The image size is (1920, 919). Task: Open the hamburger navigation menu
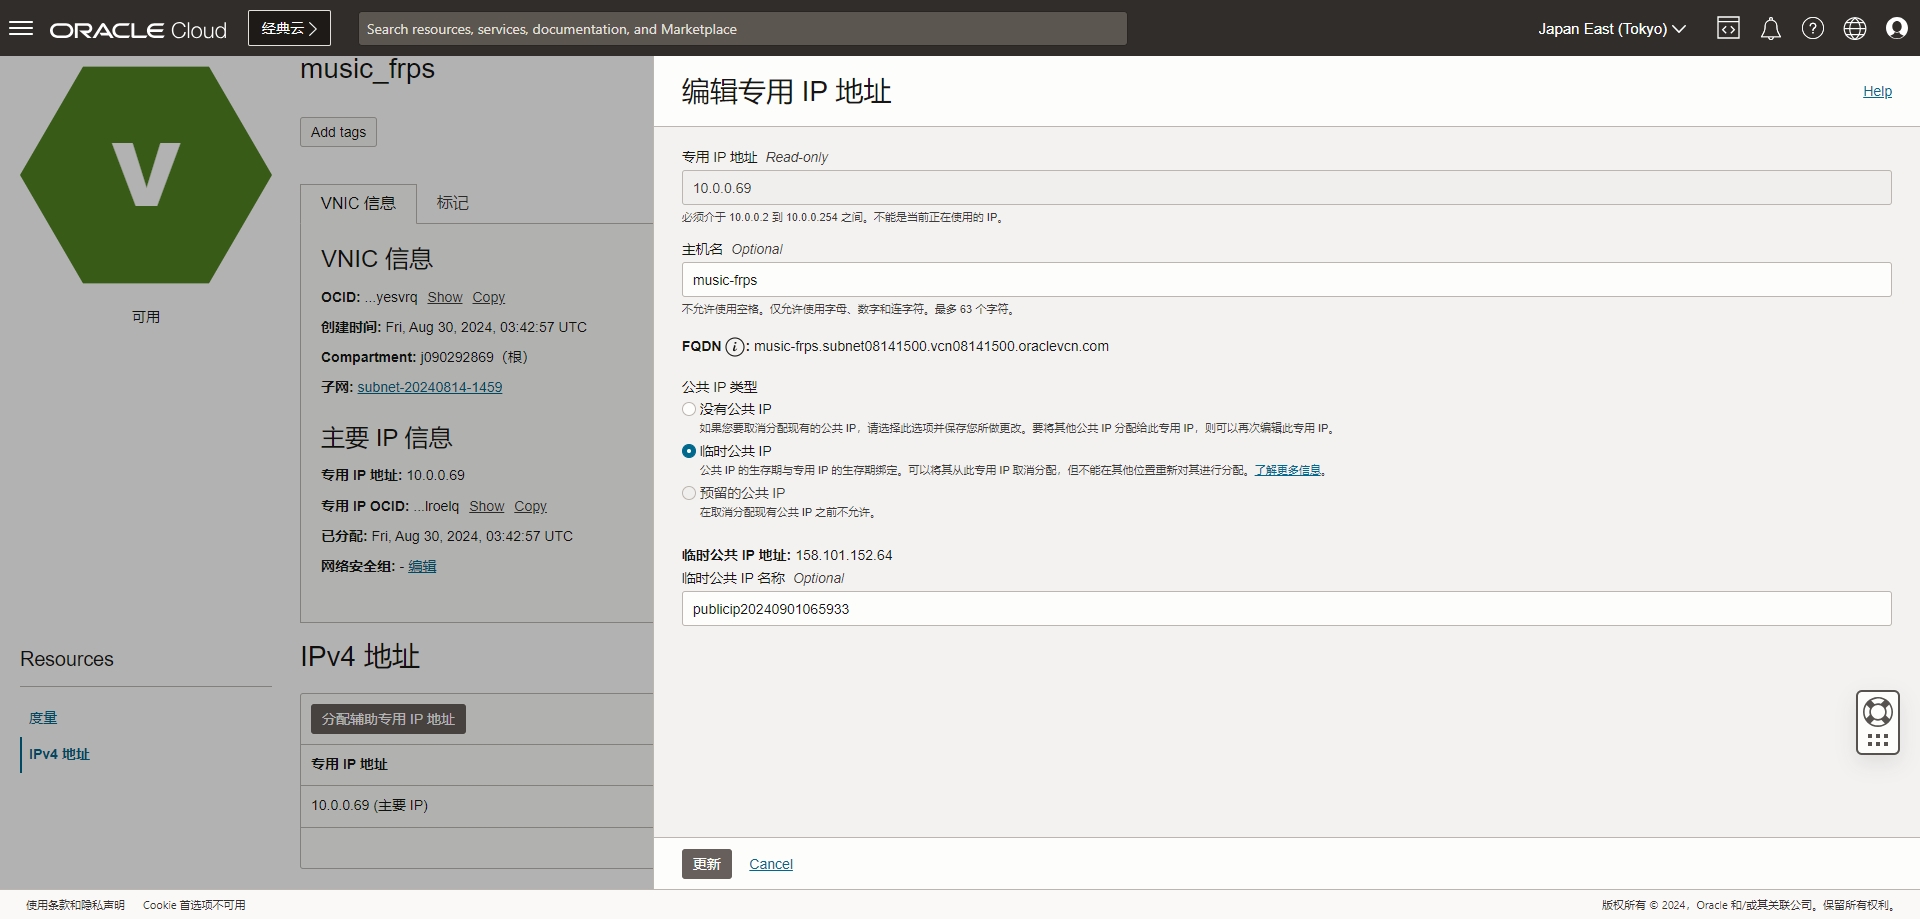pos(21,28)
